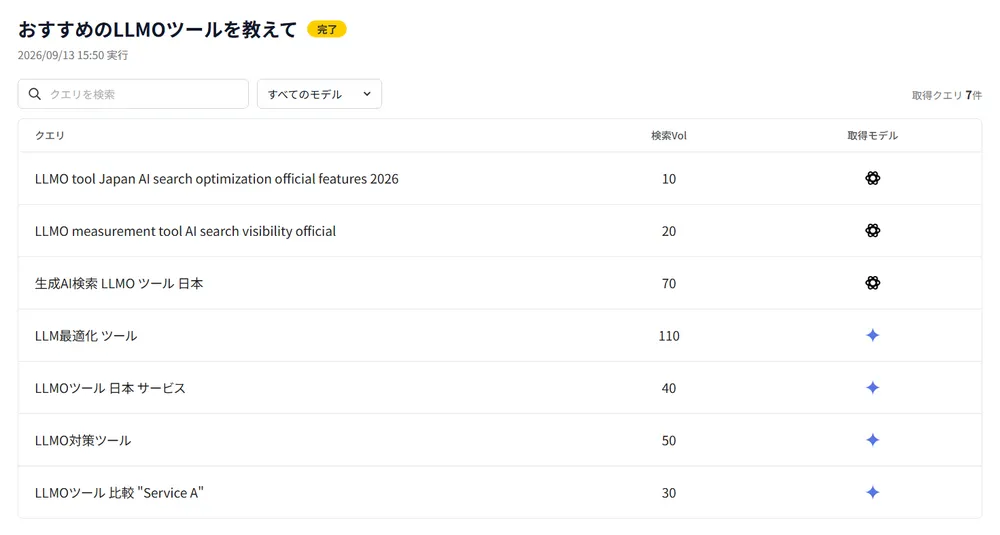Click the ChatGPT icon in the 'features 2026' row
1000x535 pixels.
[872, 179]
